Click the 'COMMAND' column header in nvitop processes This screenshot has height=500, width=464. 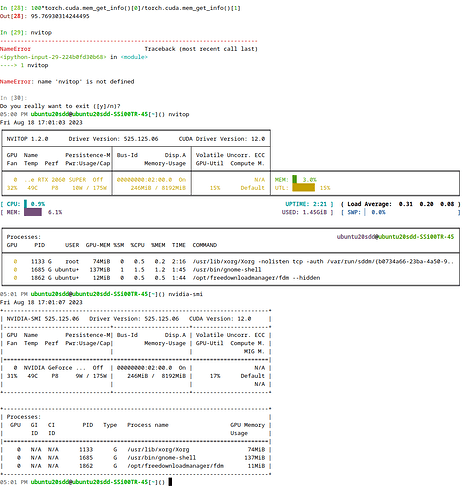[205, 245]
